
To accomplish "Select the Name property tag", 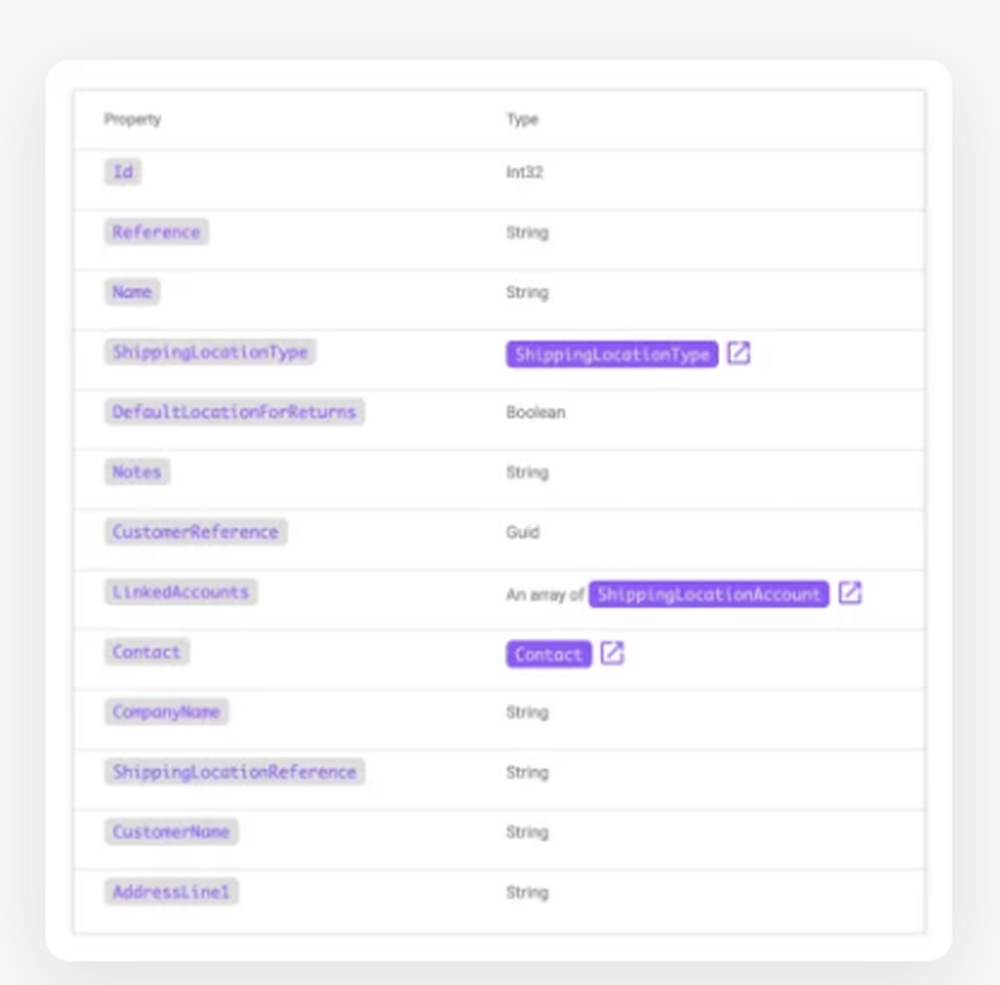I will coord(132,292).
